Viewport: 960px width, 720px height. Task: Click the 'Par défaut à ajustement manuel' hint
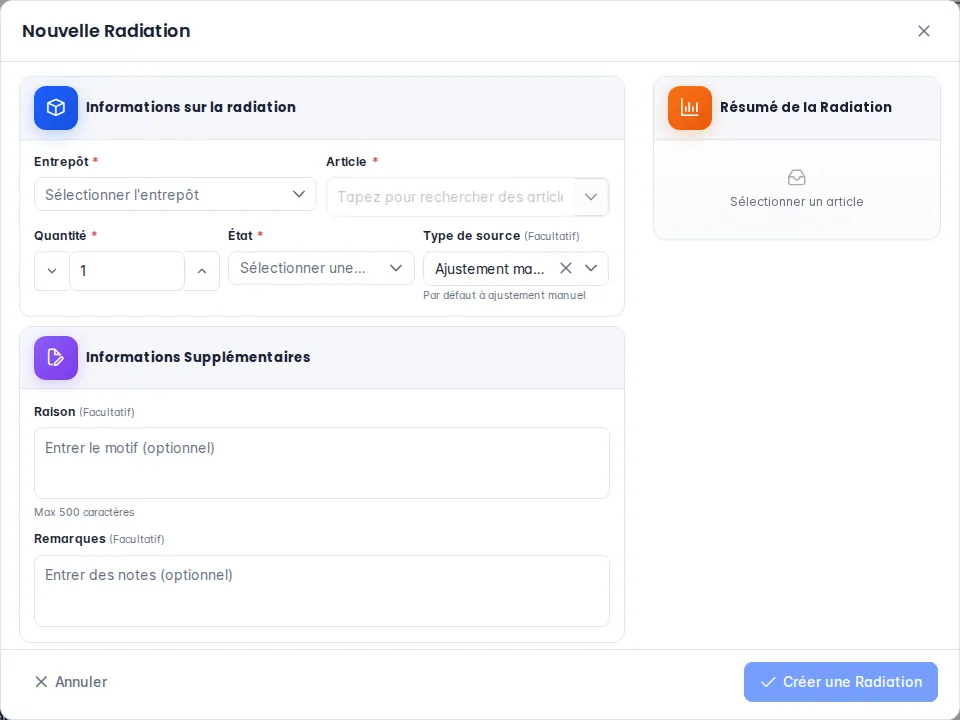pos(504,295)
